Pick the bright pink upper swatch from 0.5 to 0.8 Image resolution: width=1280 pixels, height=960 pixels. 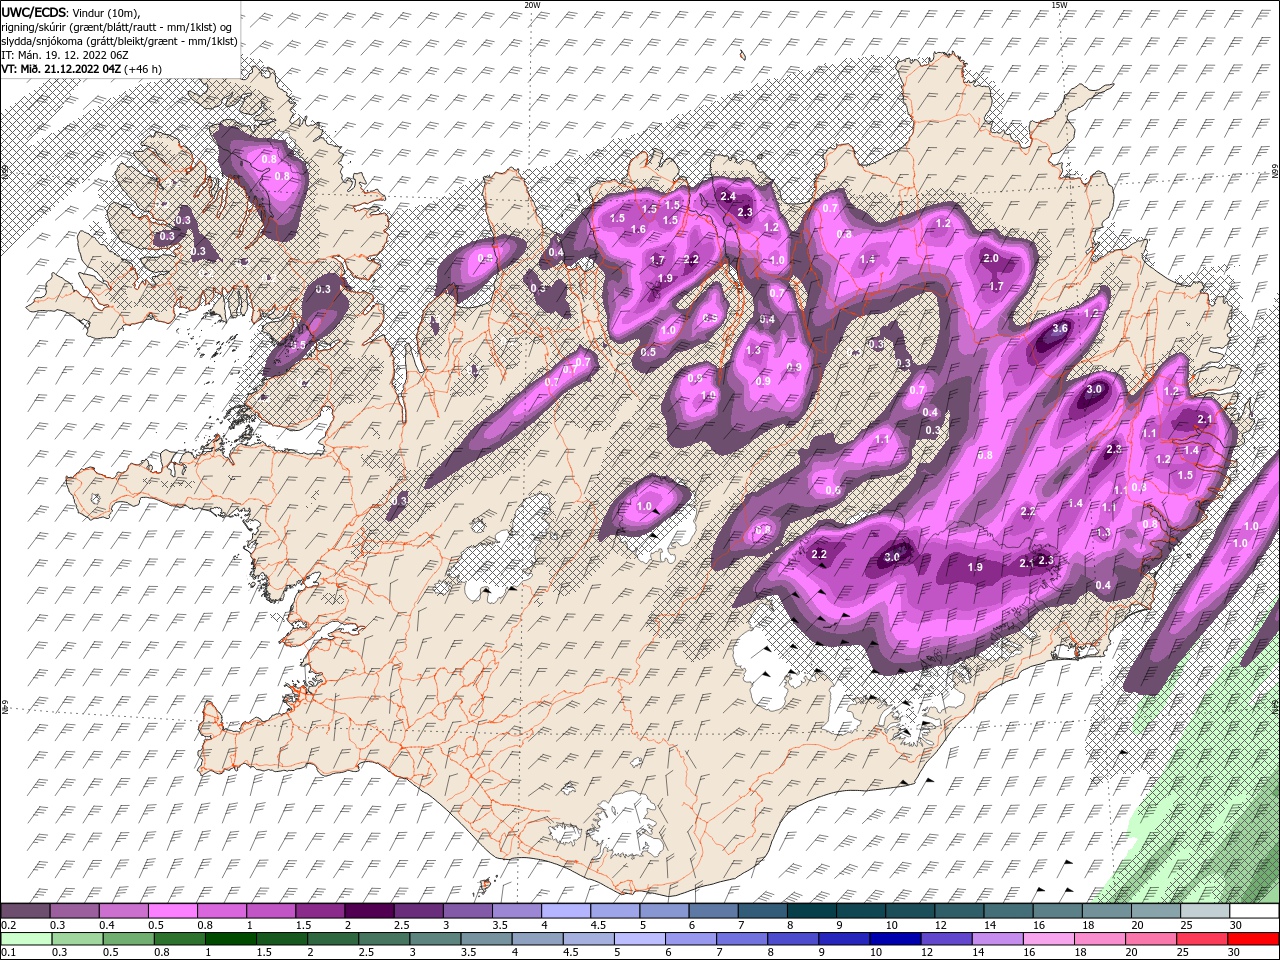pos(172,911)
